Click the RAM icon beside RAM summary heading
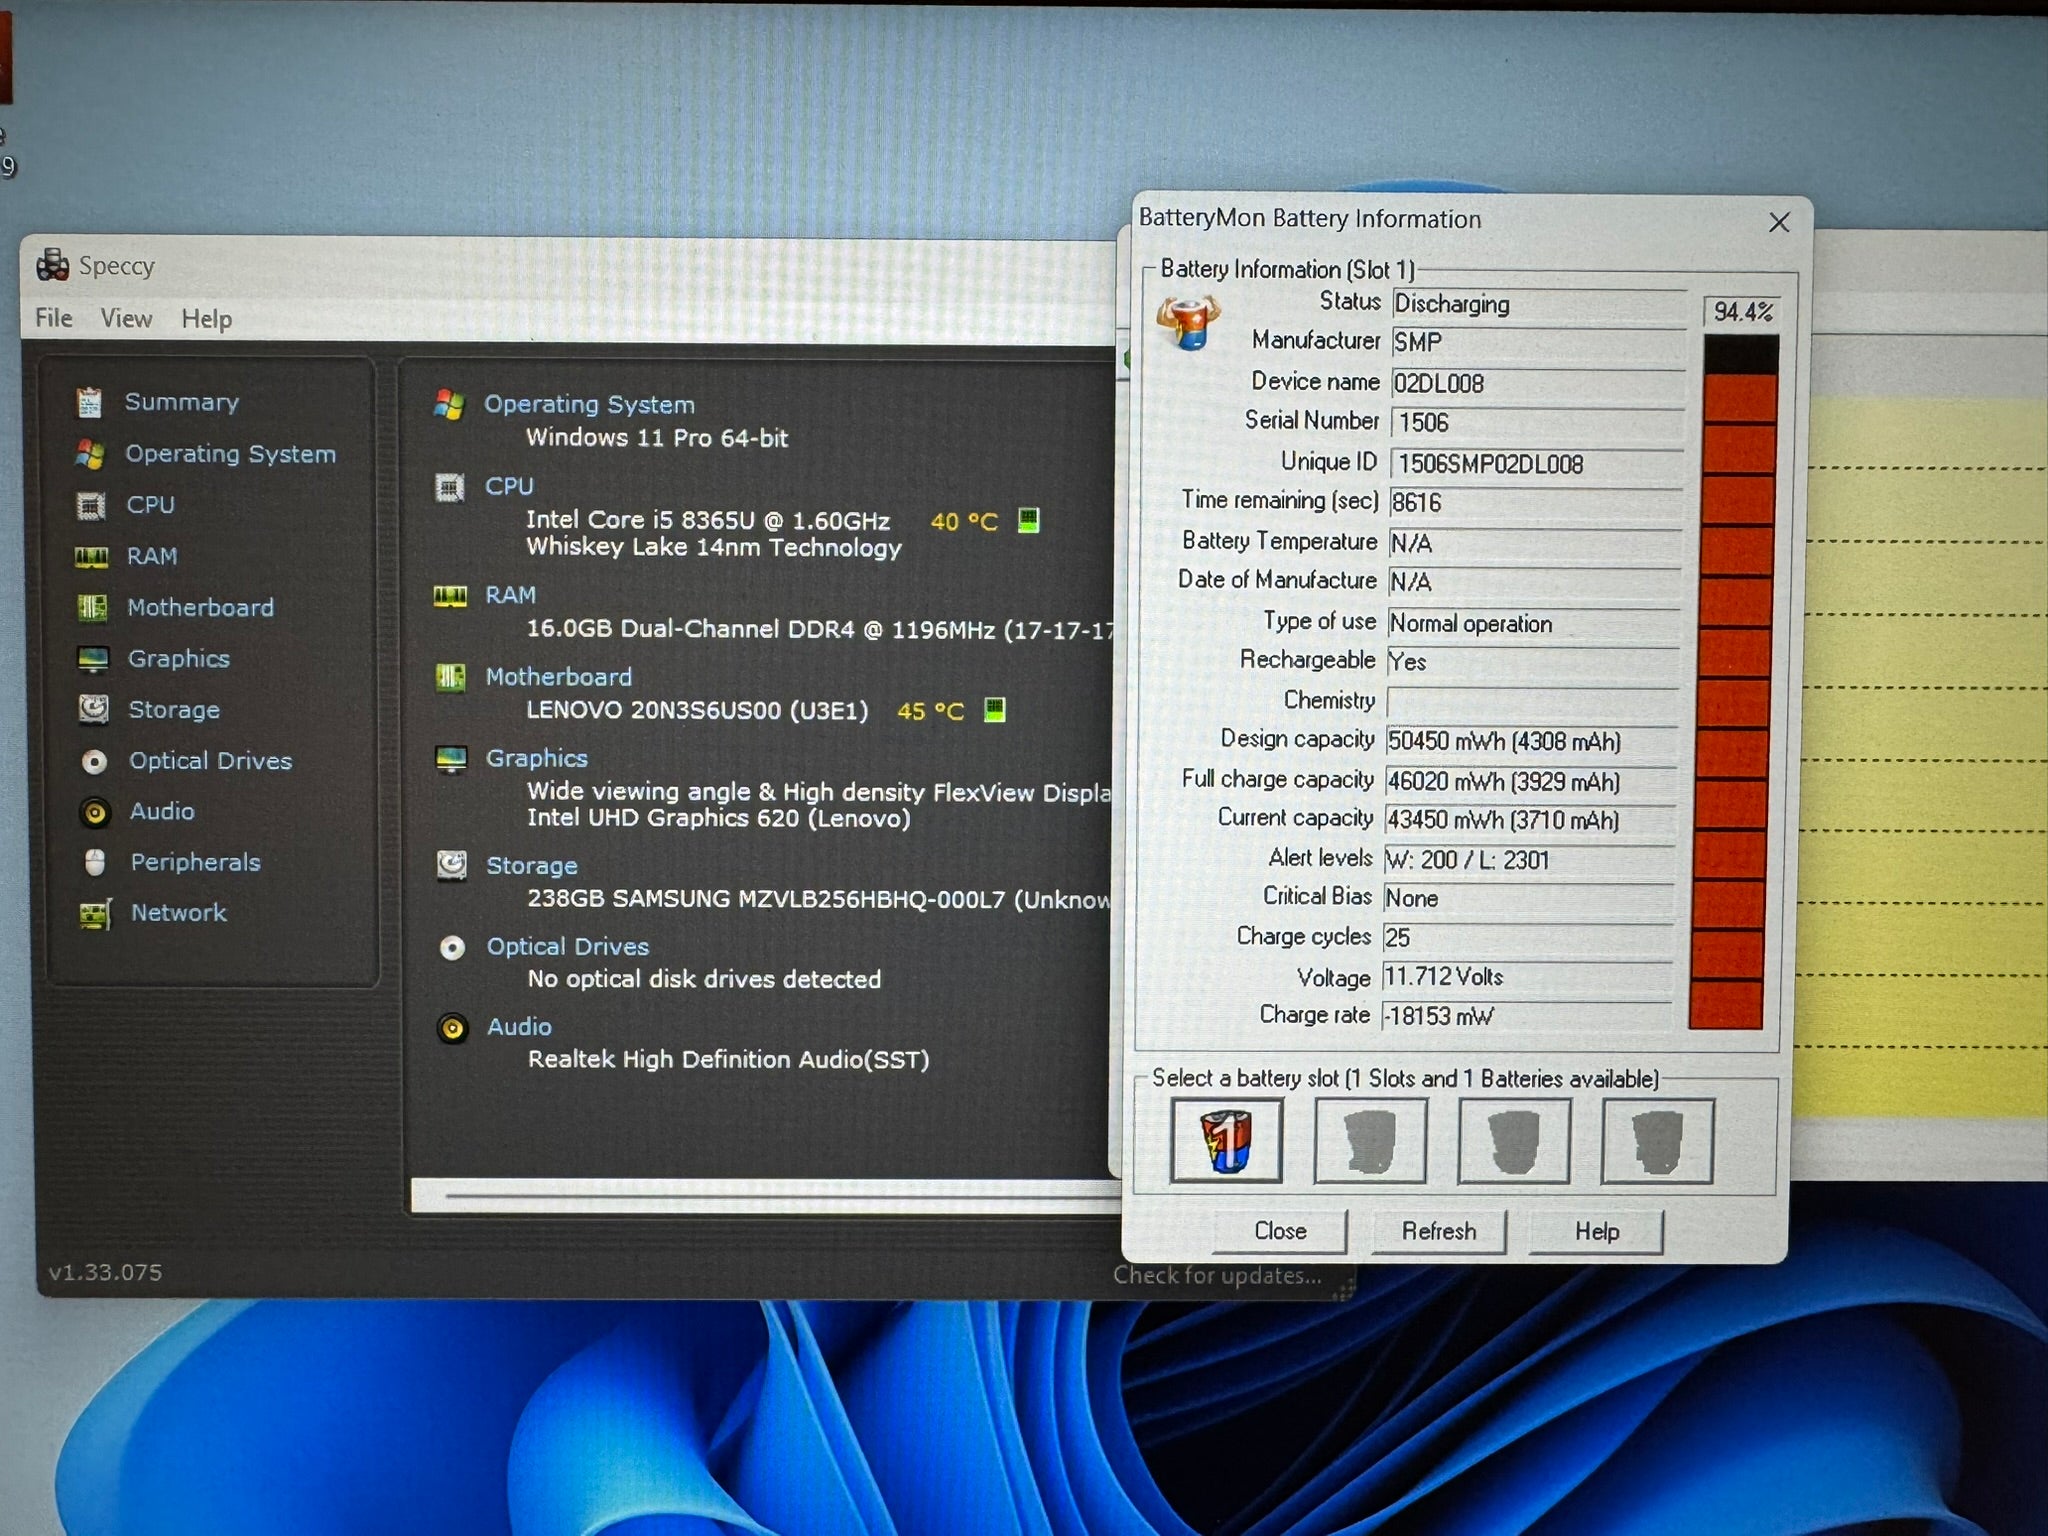 (450, 596)
